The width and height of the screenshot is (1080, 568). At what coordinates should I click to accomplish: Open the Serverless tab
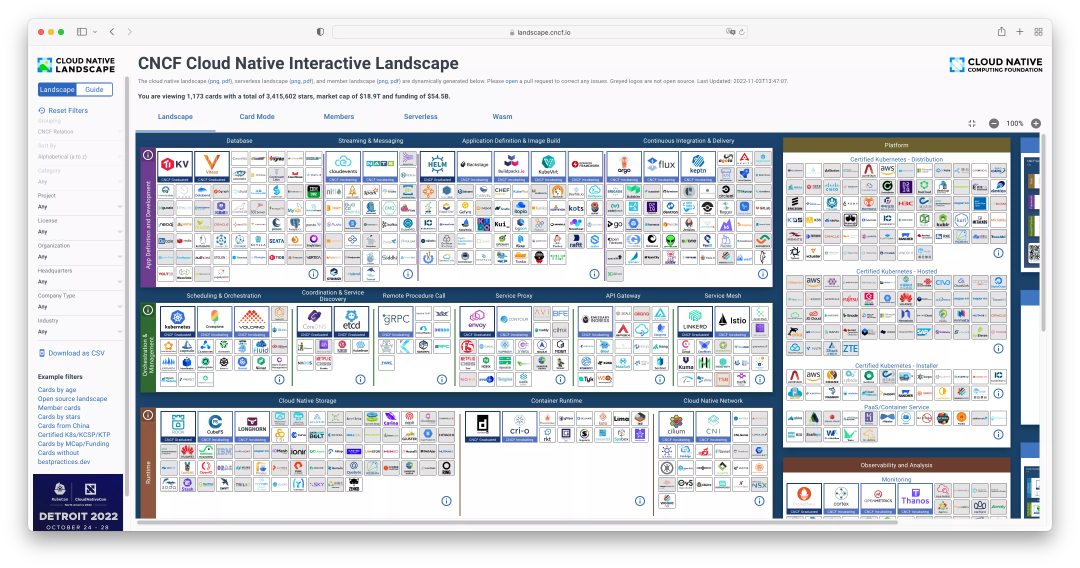[421, 117]
